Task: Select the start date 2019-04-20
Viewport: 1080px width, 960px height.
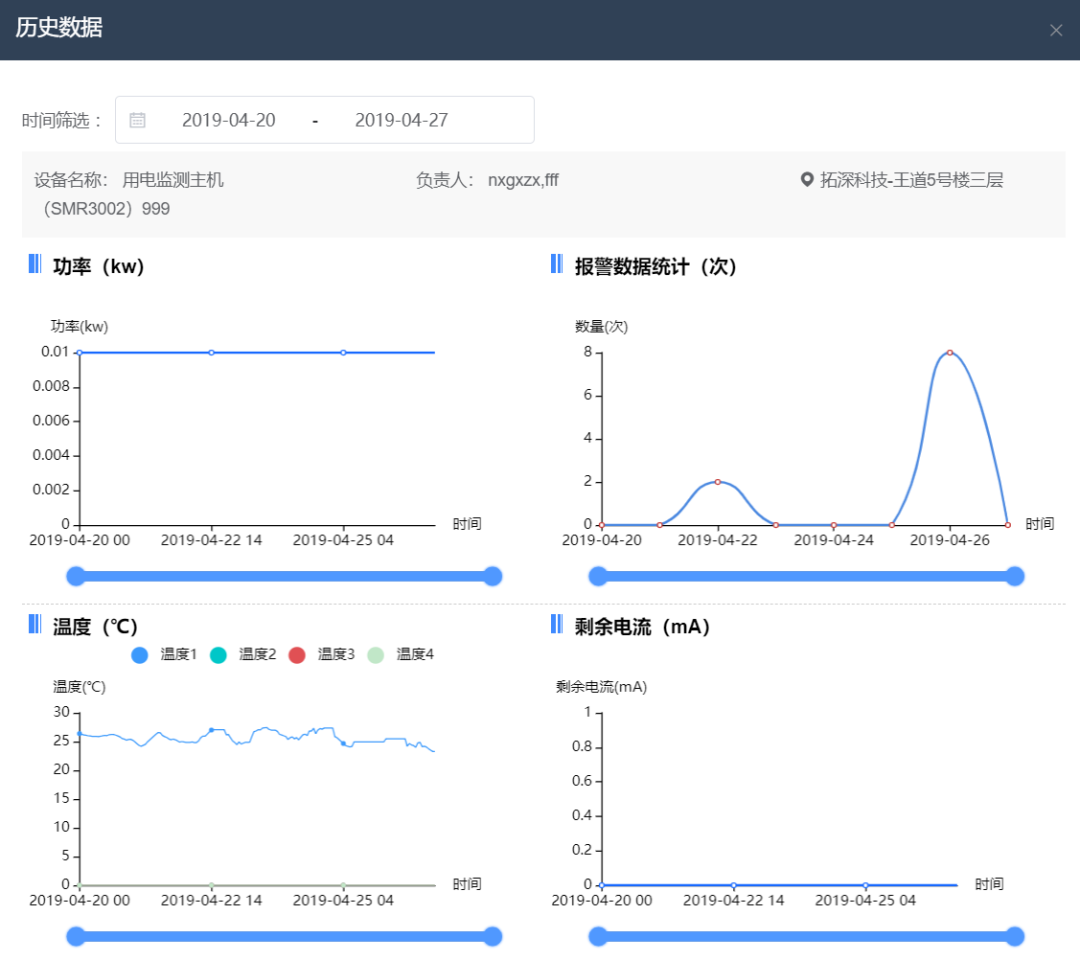Action: (228, 120)
